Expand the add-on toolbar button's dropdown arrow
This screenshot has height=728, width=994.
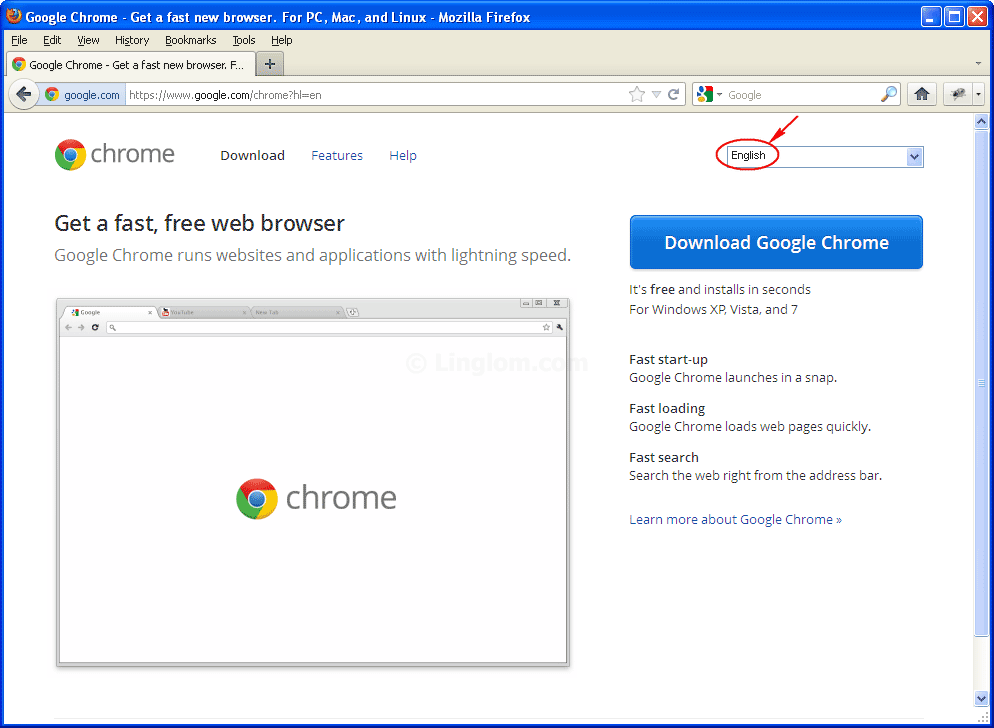click(978, 94)
